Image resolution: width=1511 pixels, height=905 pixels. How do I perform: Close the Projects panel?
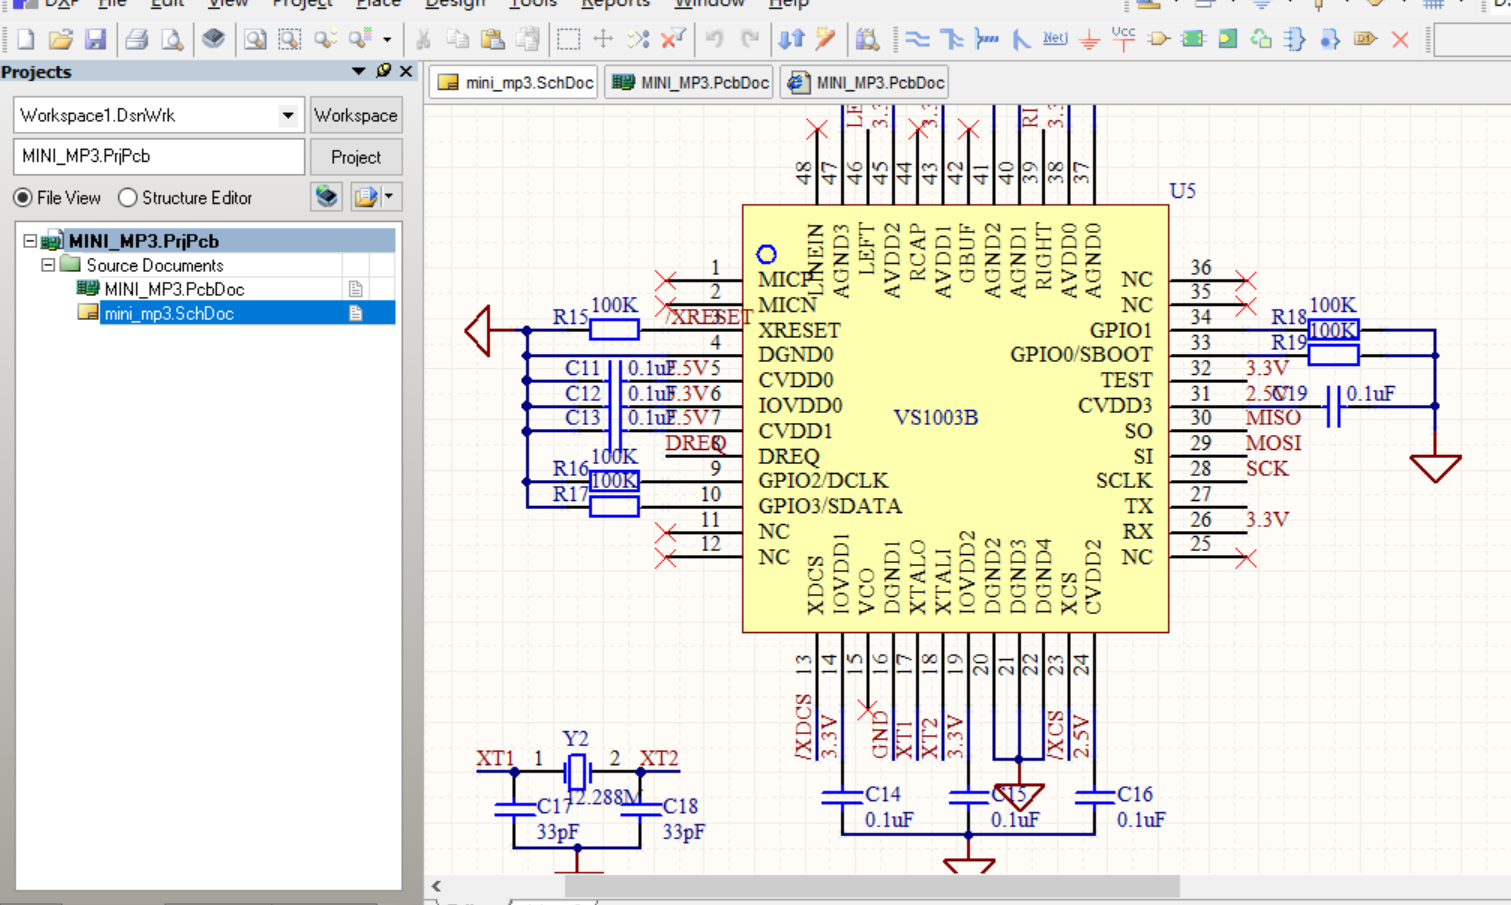pos(405,71)
